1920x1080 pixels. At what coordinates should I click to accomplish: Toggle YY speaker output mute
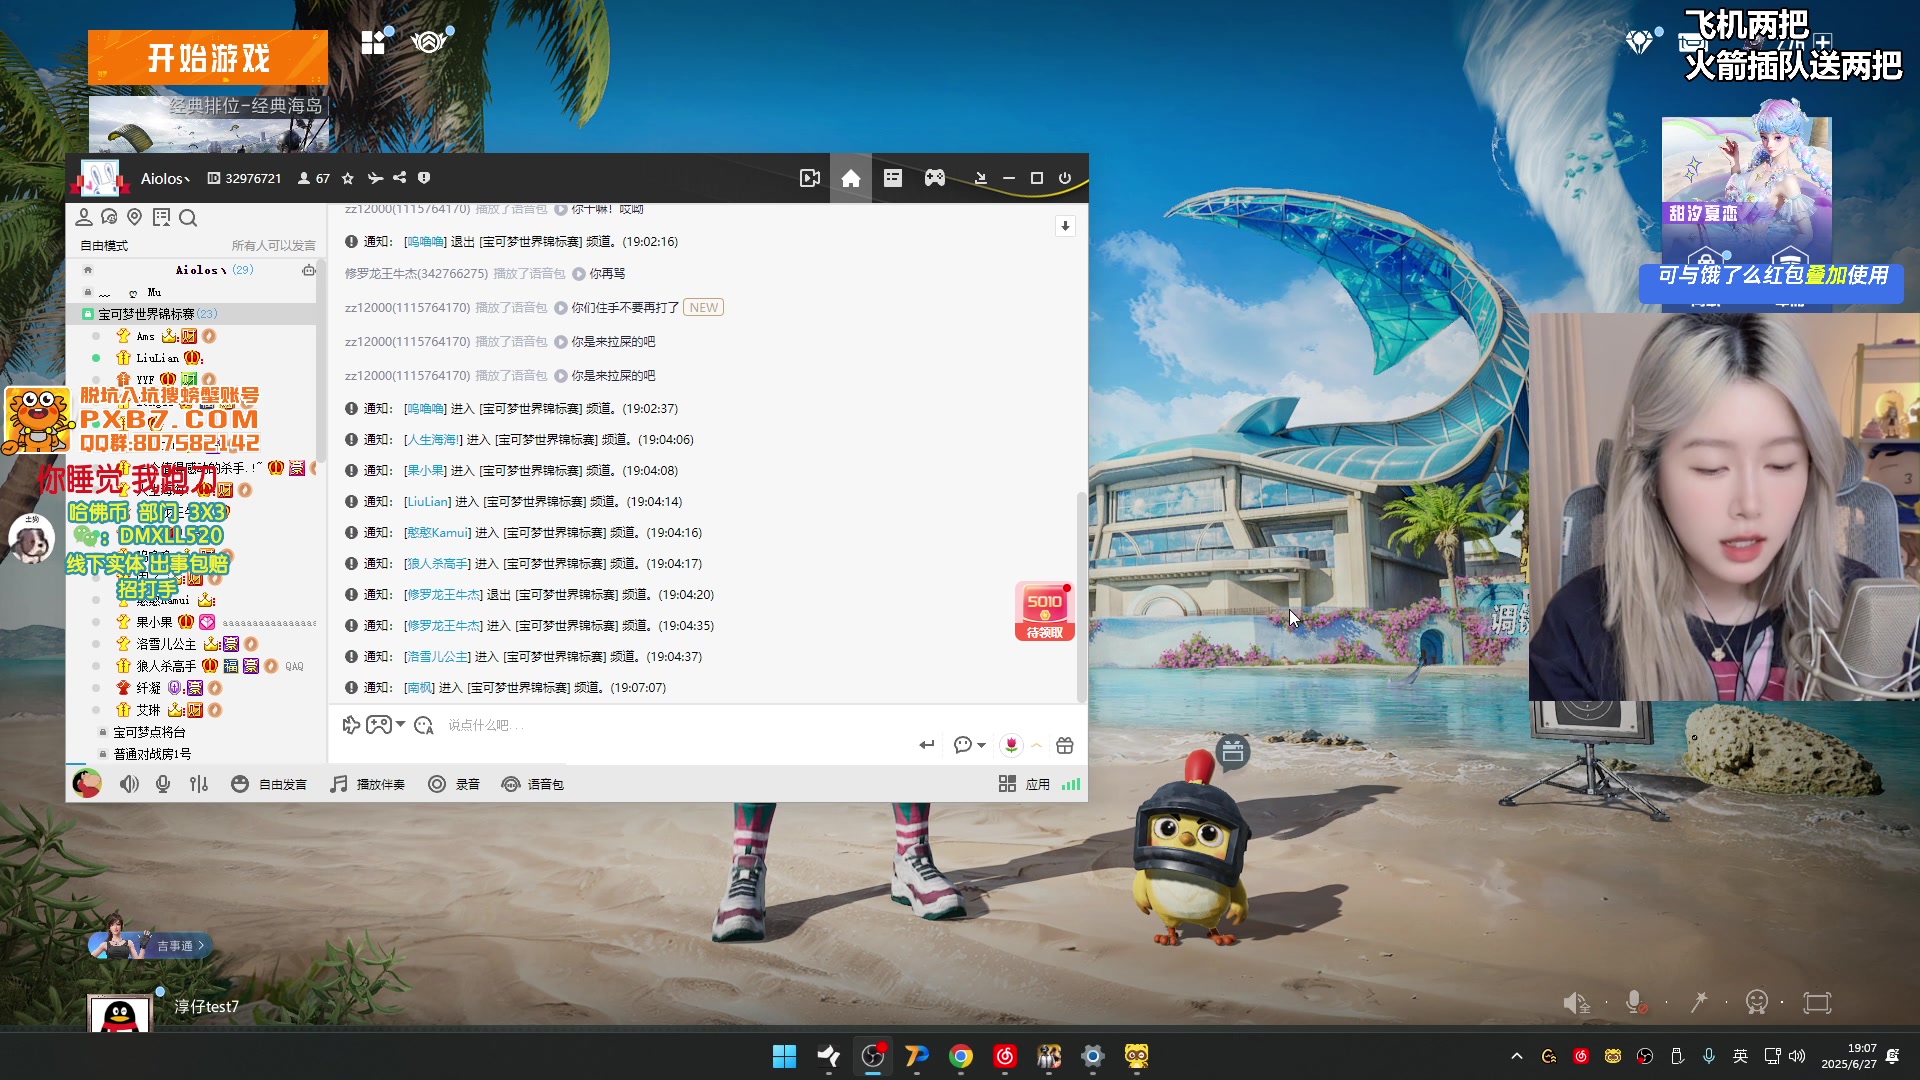tap(129, 784)
